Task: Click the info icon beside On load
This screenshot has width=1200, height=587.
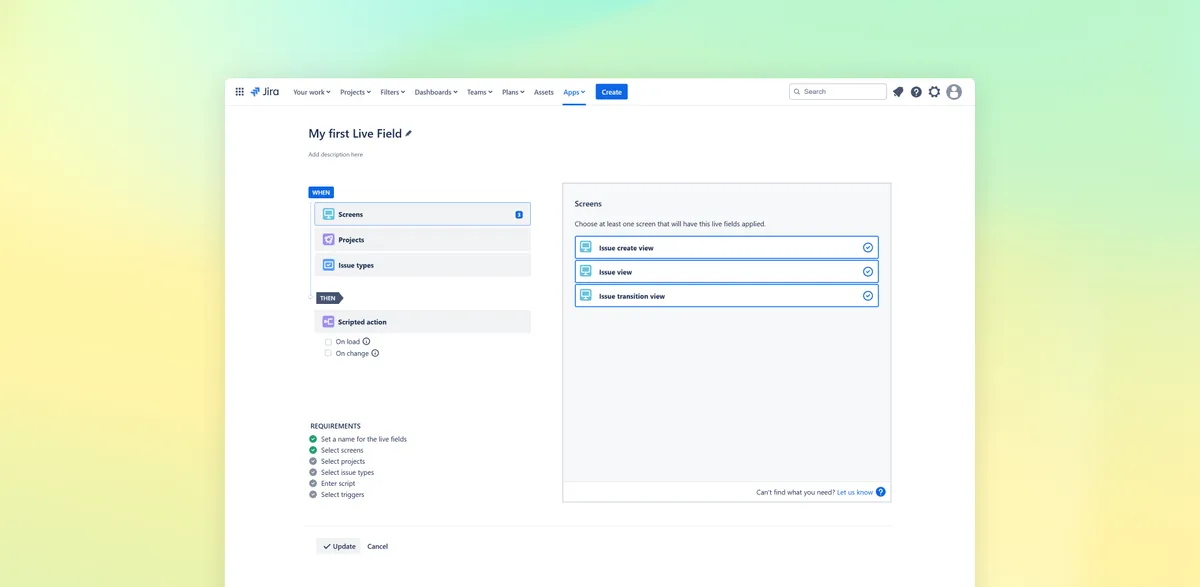Action: coord(366,342)
